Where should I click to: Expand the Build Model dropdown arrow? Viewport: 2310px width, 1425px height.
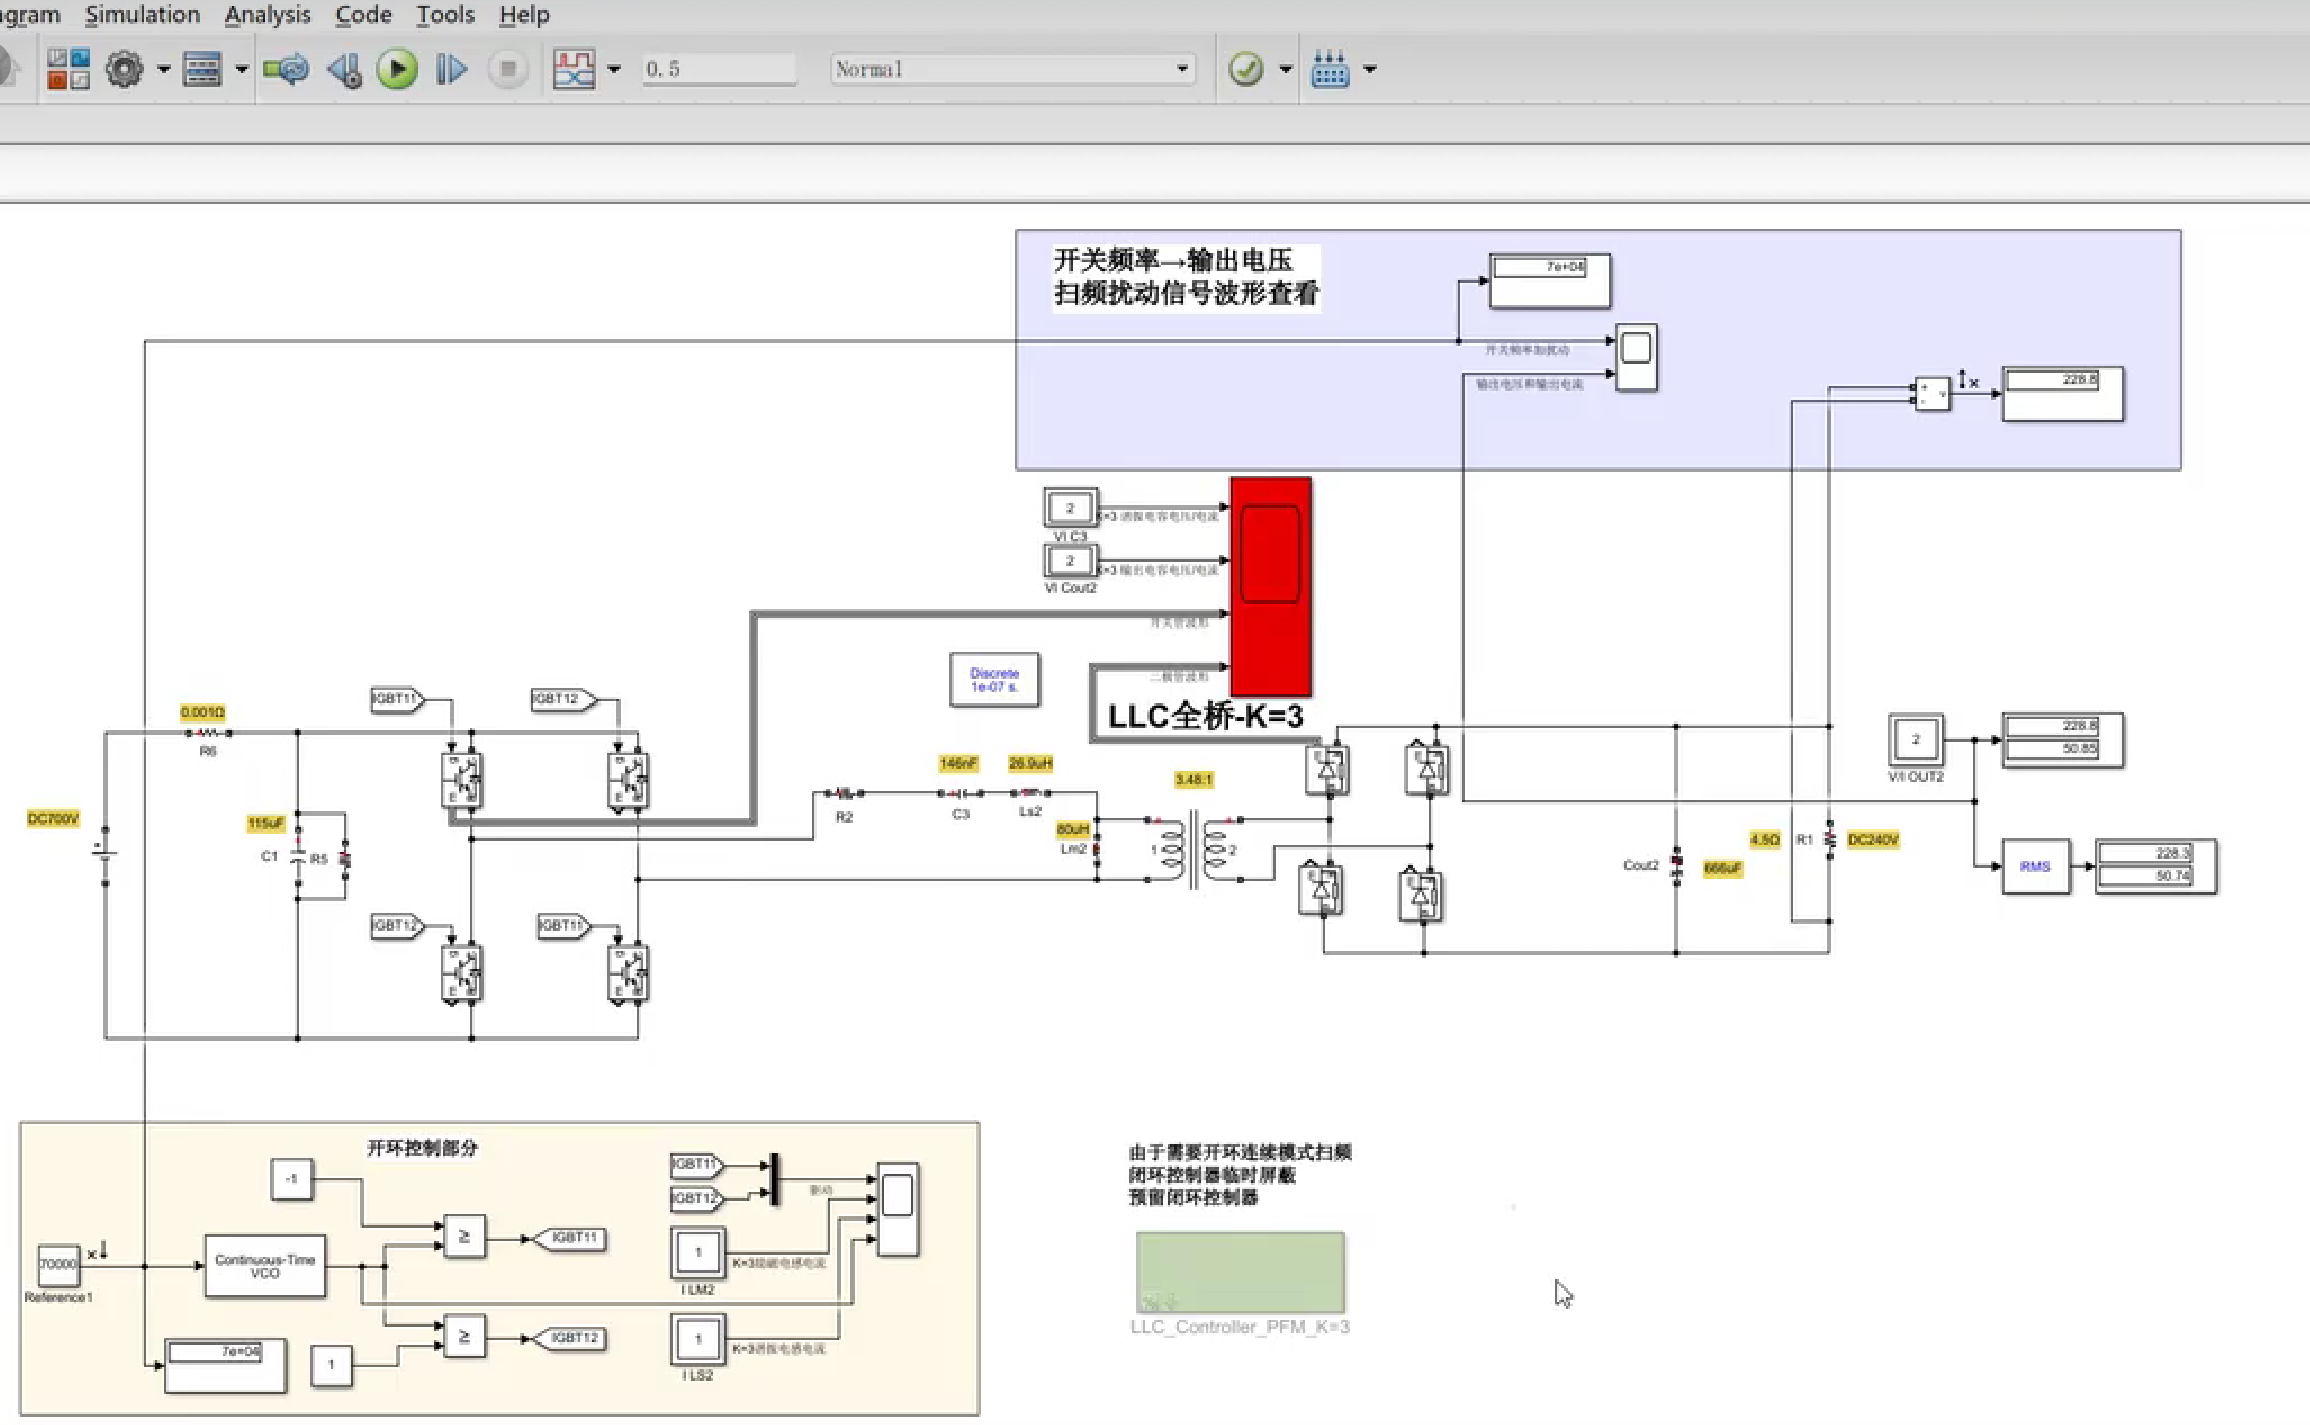tap(1370, 69)
